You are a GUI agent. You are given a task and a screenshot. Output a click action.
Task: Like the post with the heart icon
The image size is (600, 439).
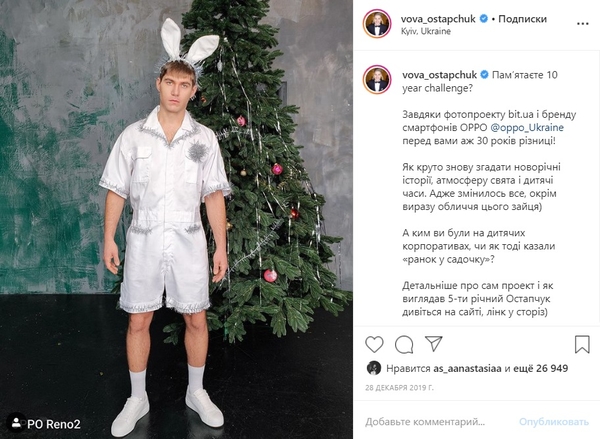pyautogui.click(x=374, y=344)
